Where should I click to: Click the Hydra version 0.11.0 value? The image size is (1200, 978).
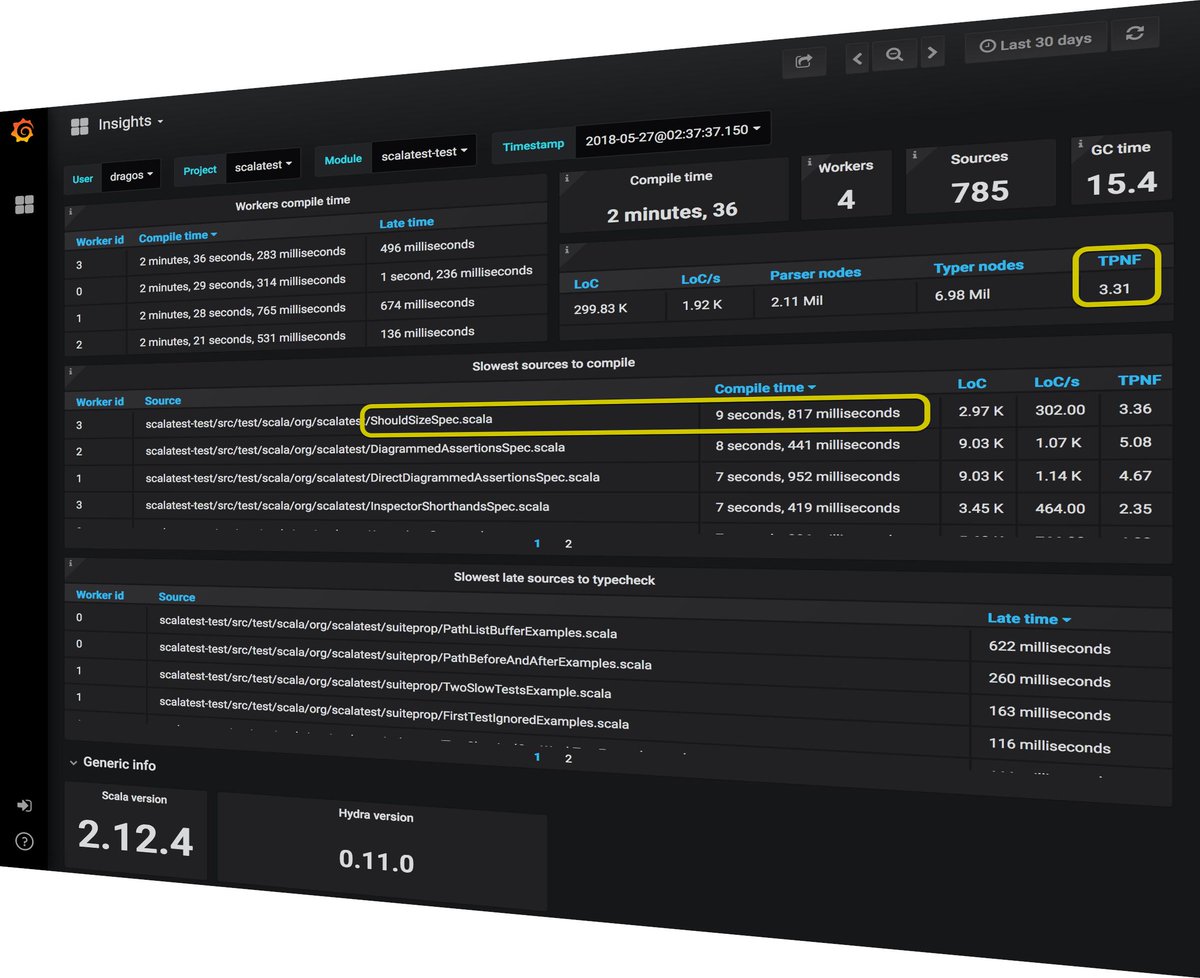click(376, 860)
